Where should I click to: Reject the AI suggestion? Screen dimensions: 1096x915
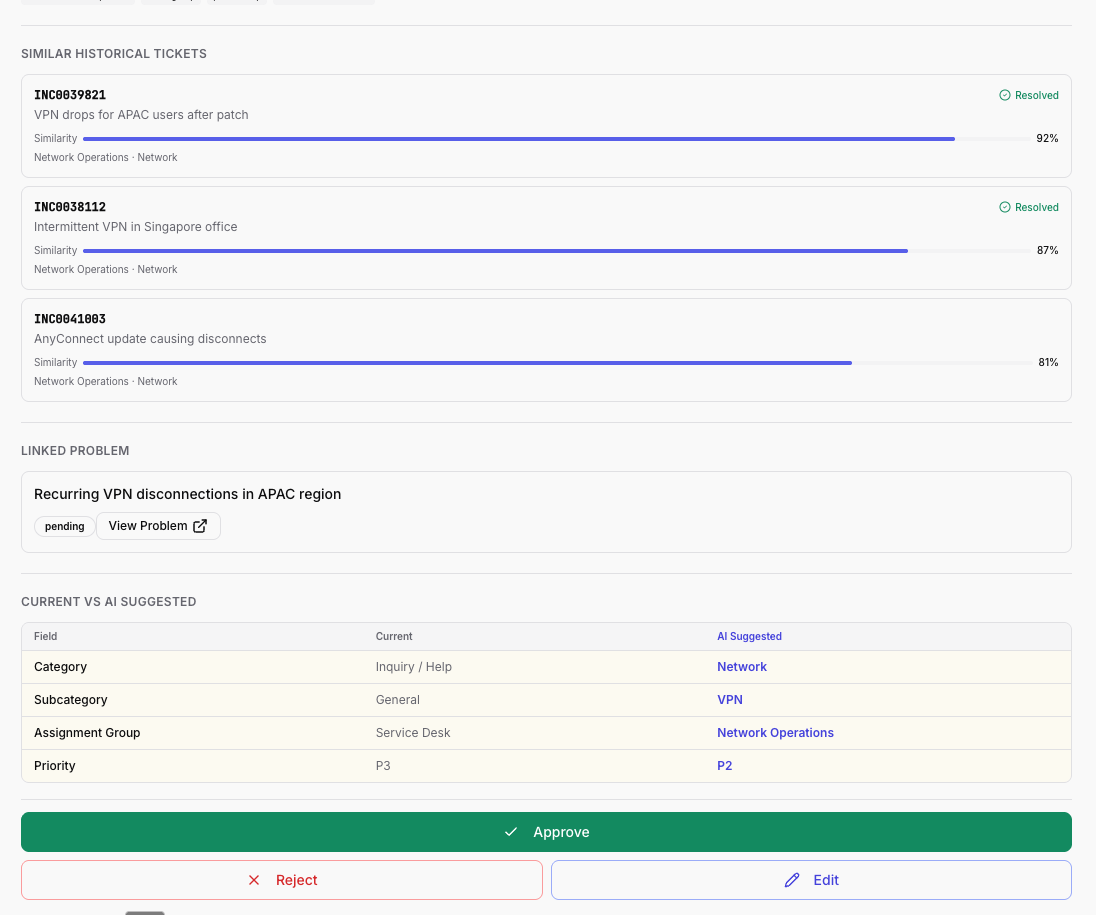click(x=282, y=880)
